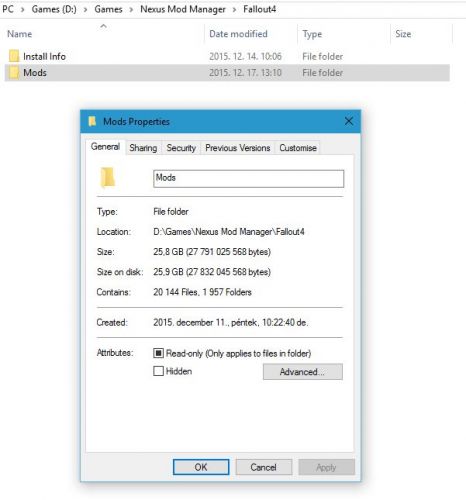The height and width of the screenshot is (500, 466).
Task: Close the Mods Properties dialog
Action: (349, 121)
